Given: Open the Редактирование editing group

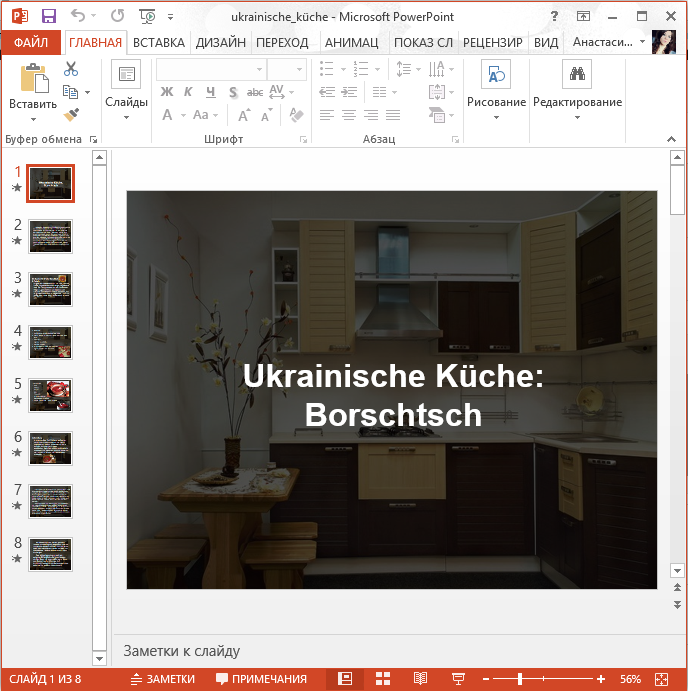Looking at the screenshot, I should tap(577, 90).
